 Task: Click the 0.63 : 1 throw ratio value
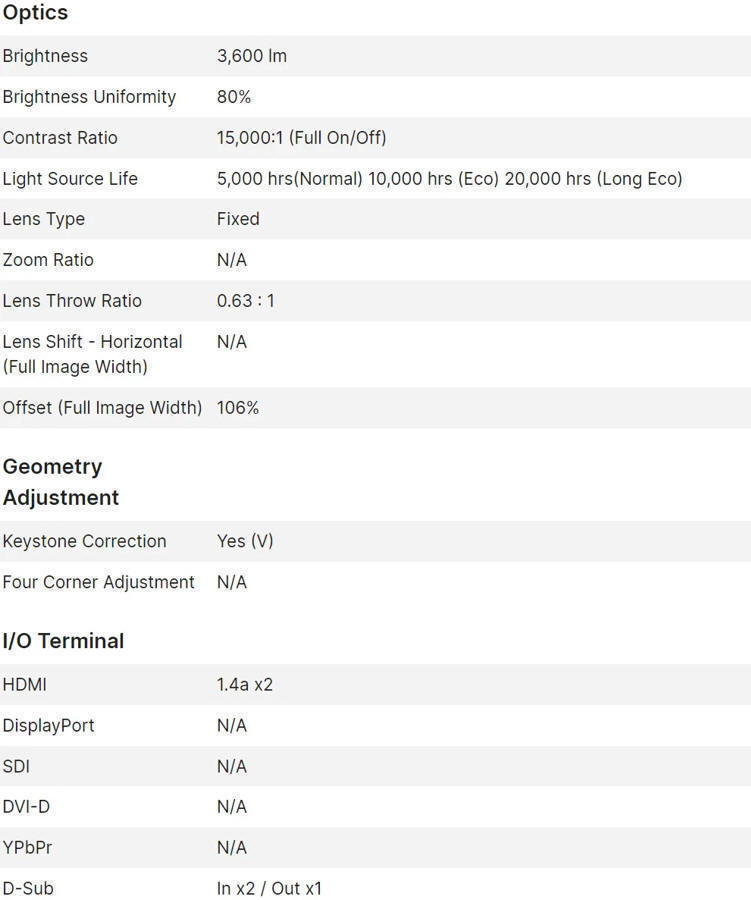(245, 301)
